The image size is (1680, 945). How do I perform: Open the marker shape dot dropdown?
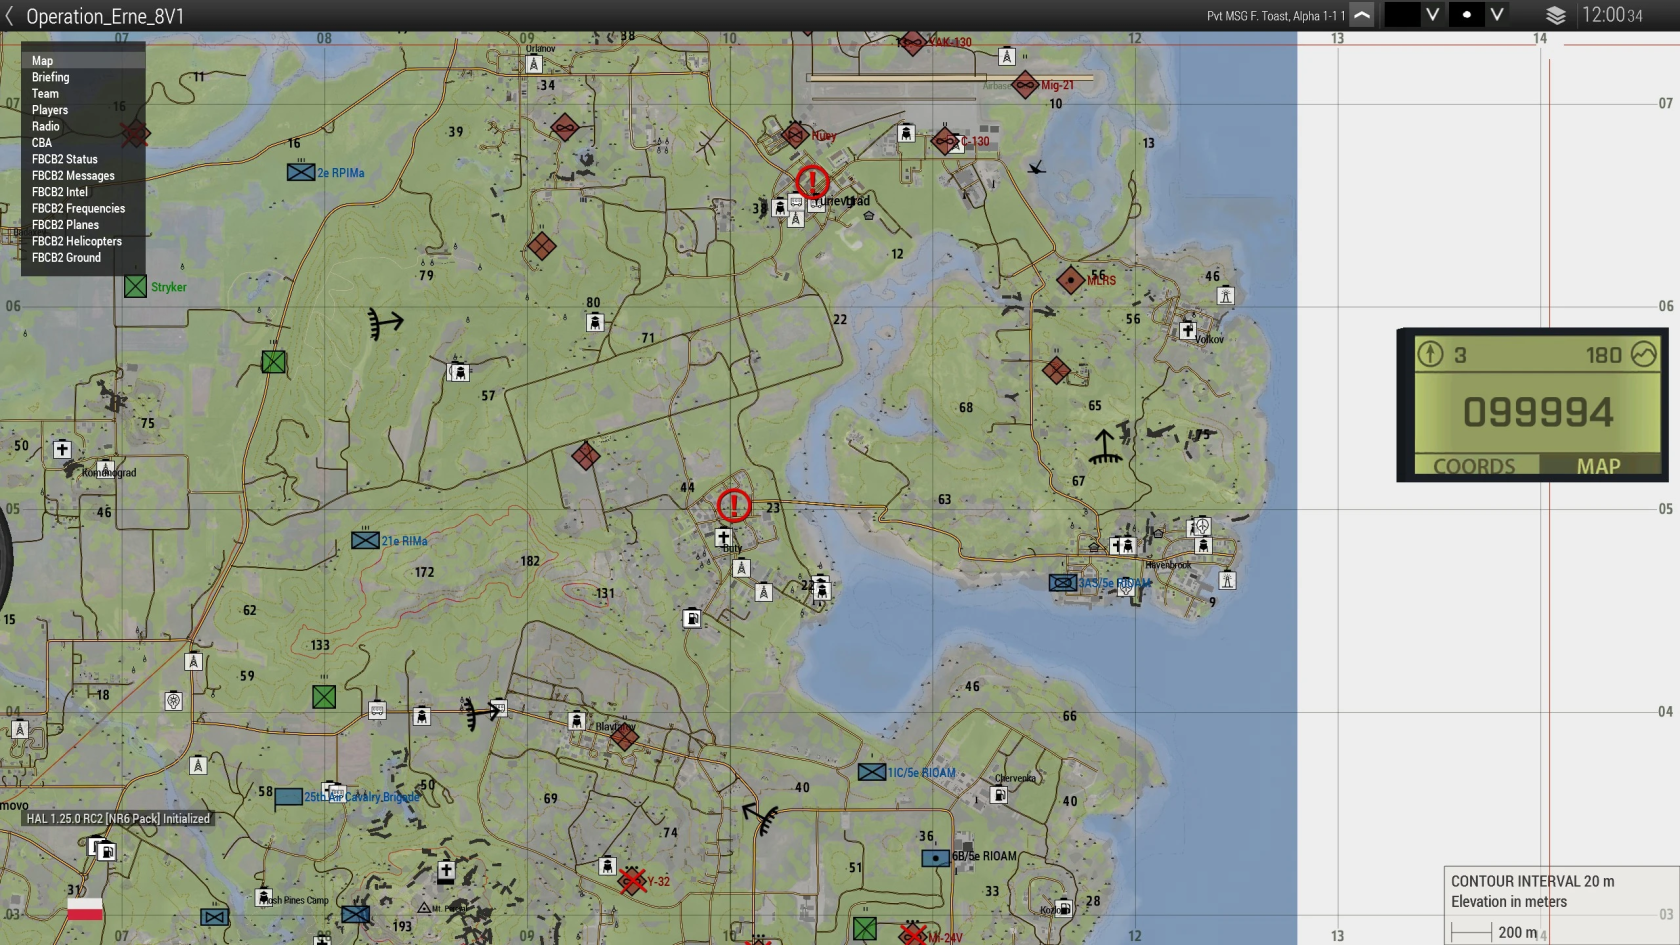coord(1497,15)
